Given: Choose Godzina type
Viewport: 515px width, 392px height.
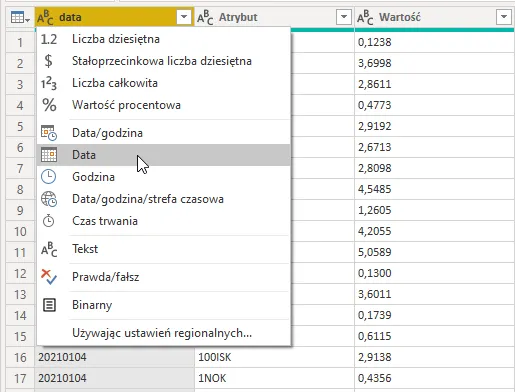Looking at the screenshot, I should (x=163, y=177).
